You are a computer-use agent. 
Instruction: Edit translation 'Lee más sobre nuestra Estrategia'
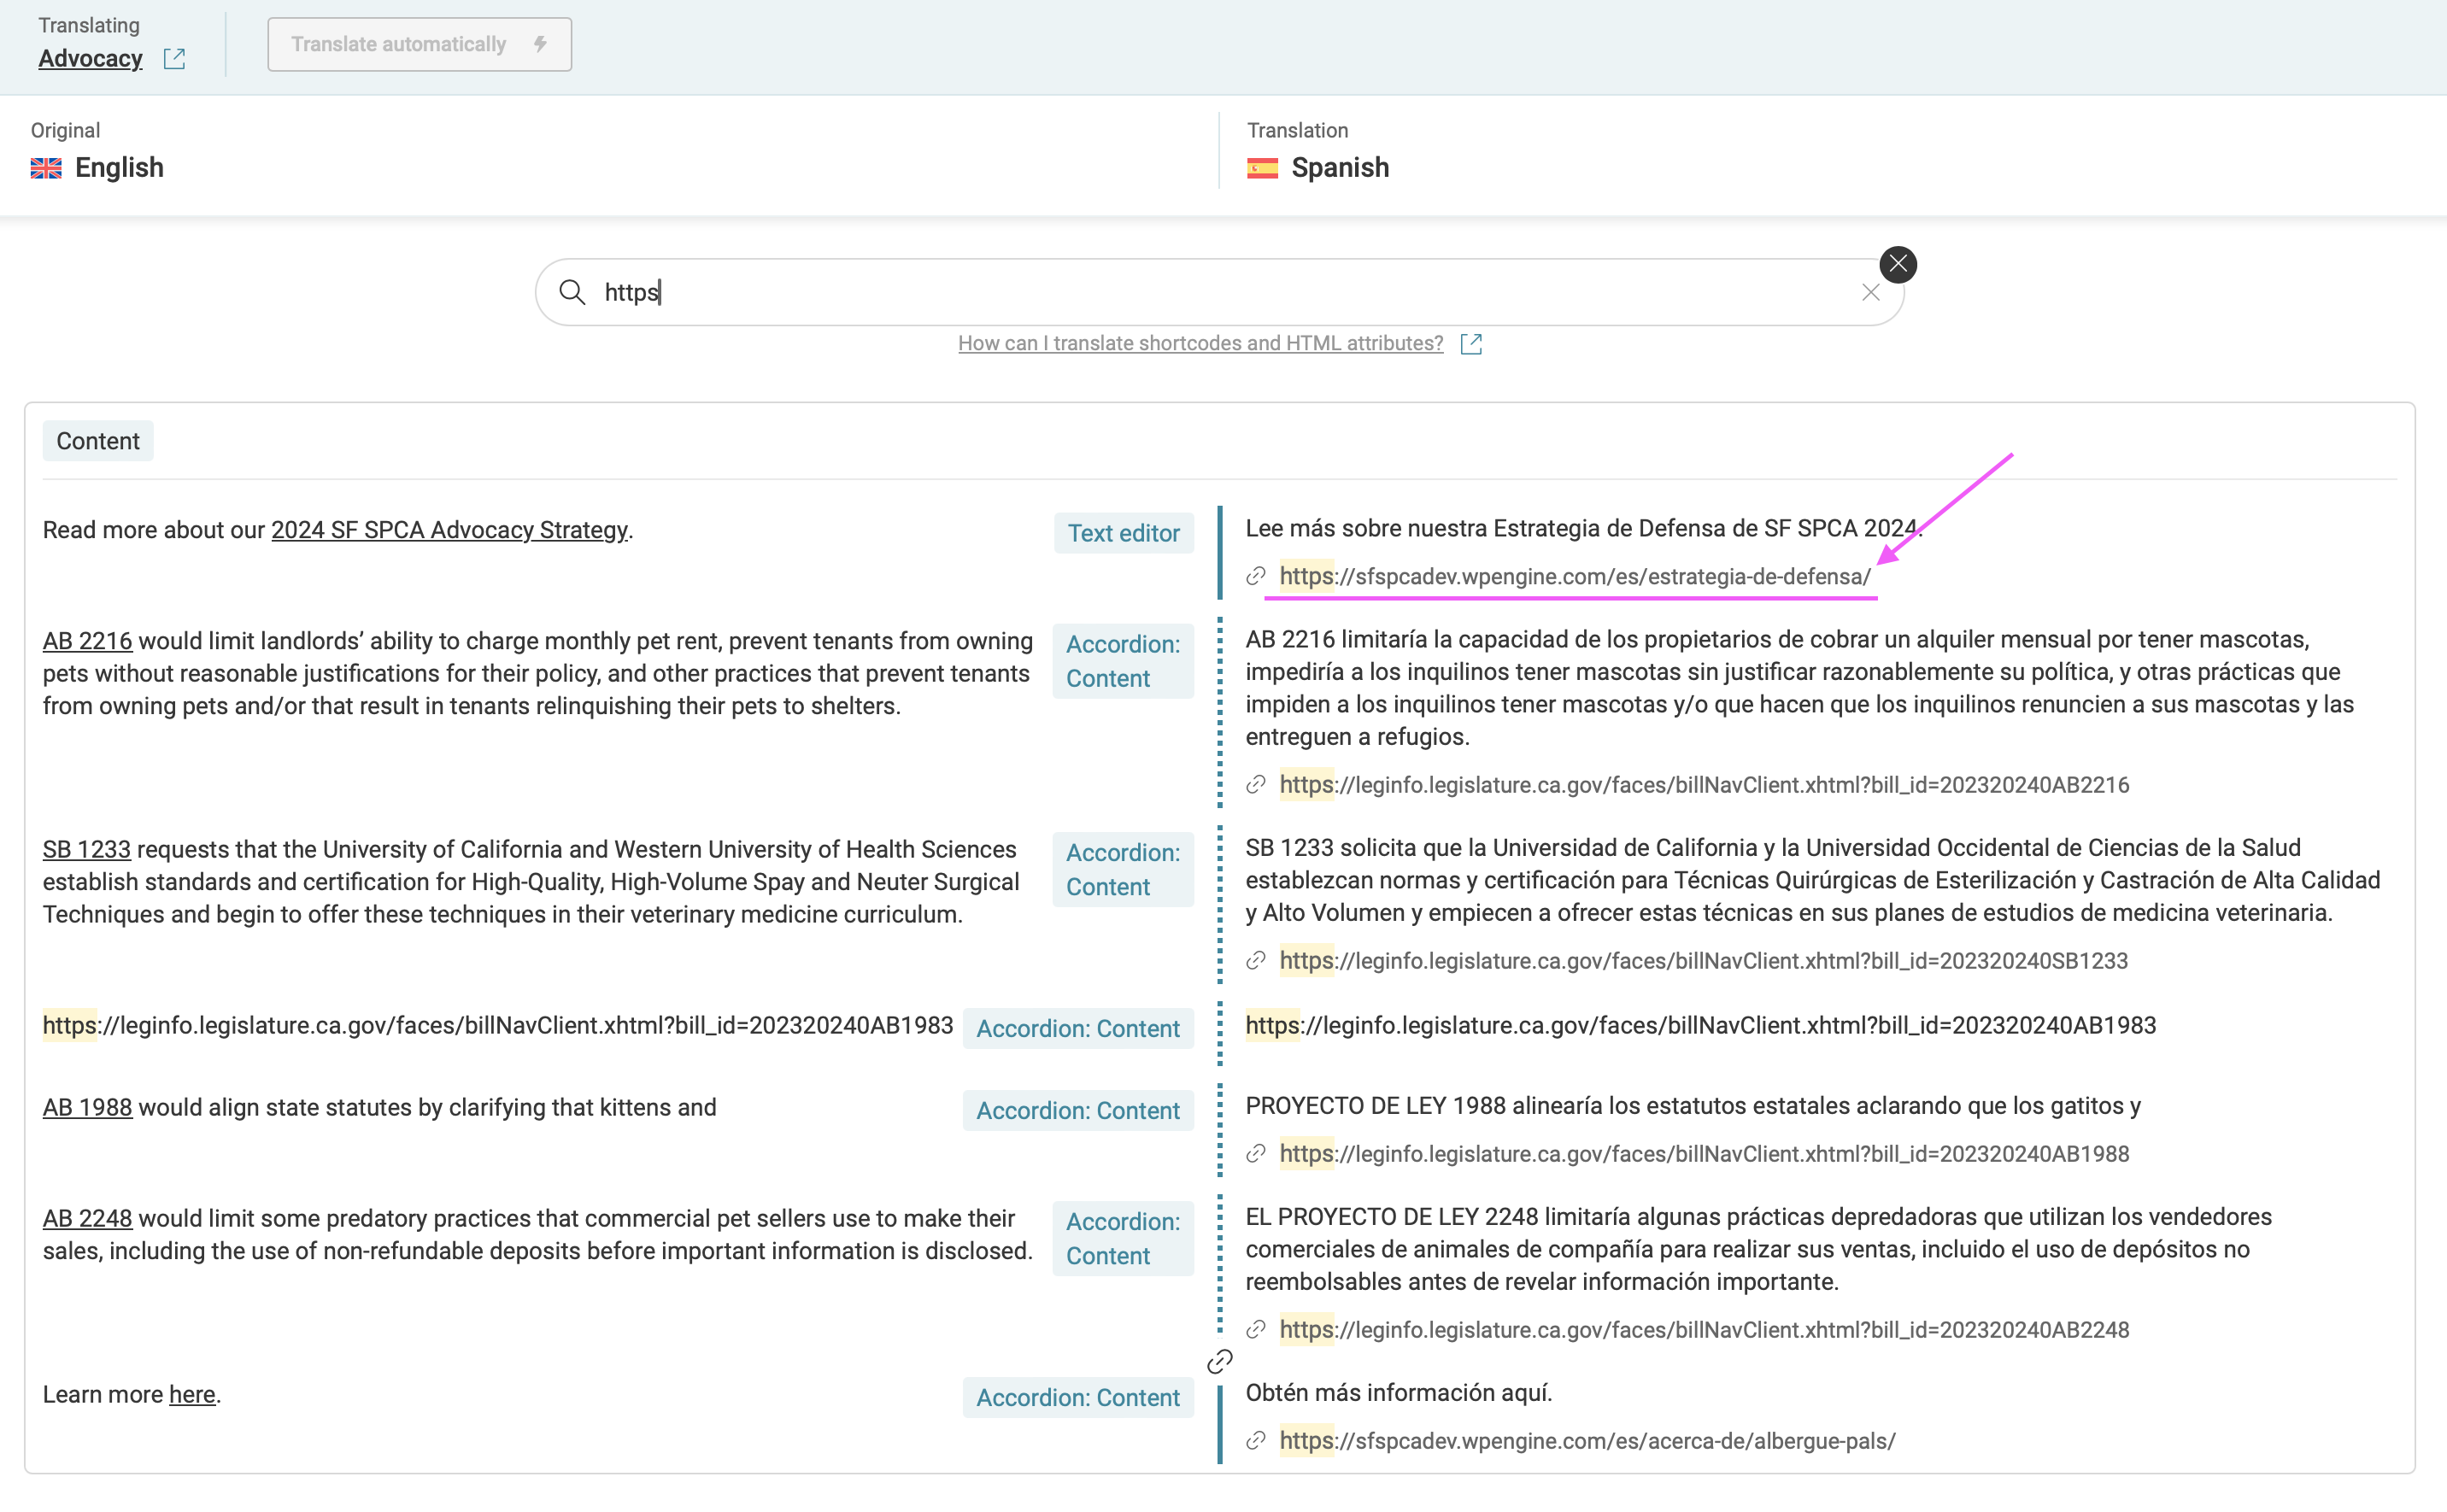1584,528
